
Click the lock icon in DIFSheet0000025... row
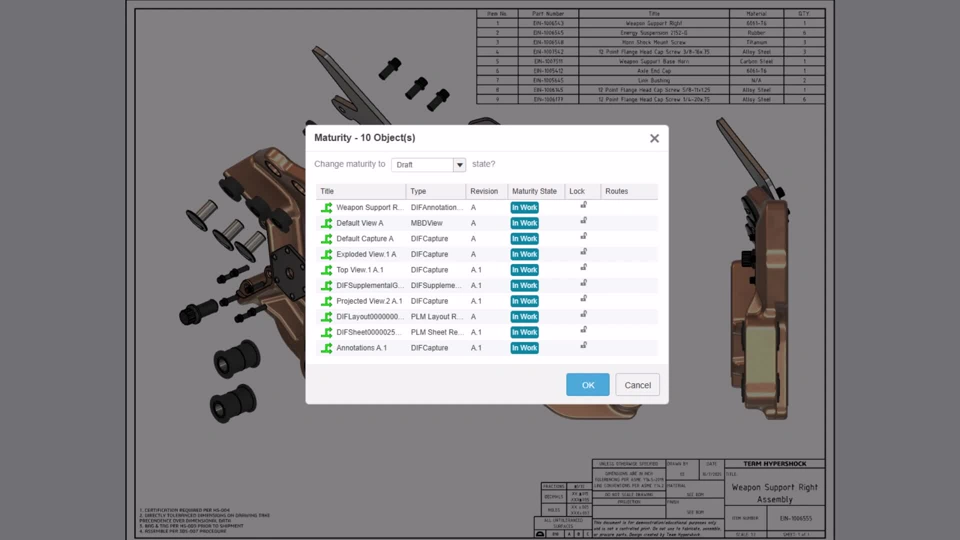click(583, 330)
